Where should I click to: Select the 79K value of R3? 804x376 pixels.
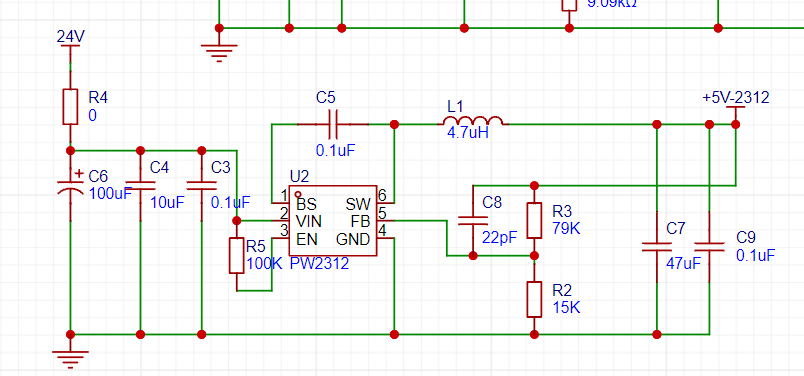pos(566,228)
